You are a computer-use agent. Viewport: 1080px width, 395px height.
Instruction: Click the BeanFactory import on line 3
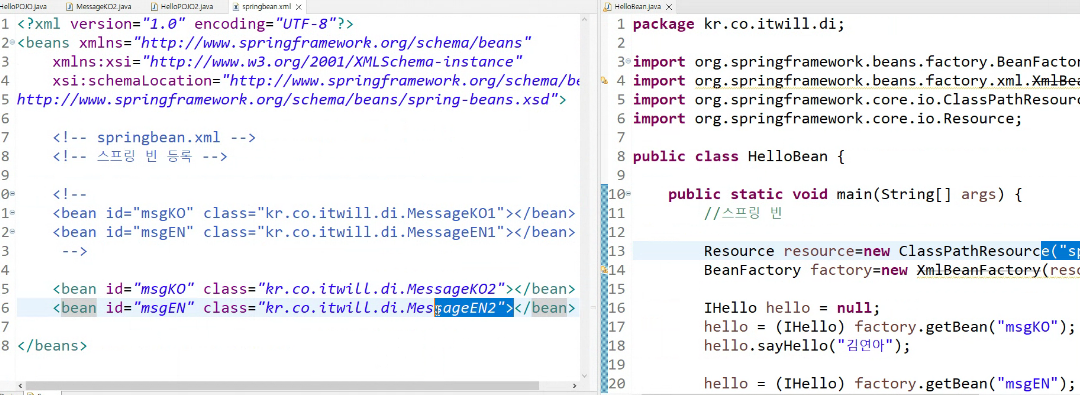(856, 62)
